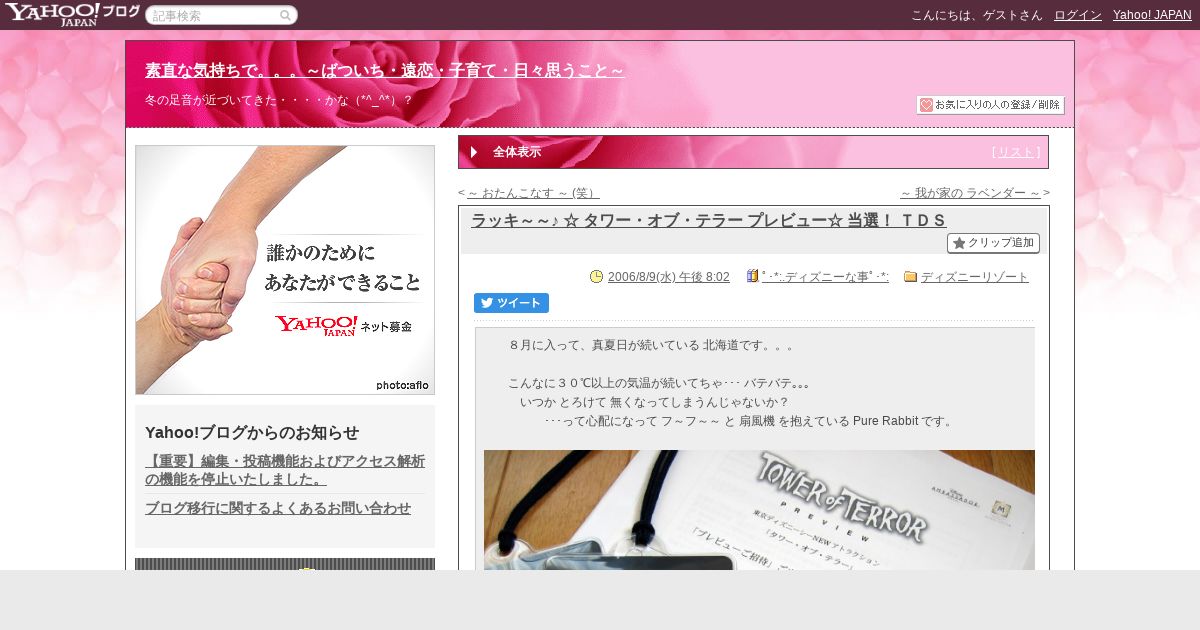Open the ログイン link

coord(1078,15)
